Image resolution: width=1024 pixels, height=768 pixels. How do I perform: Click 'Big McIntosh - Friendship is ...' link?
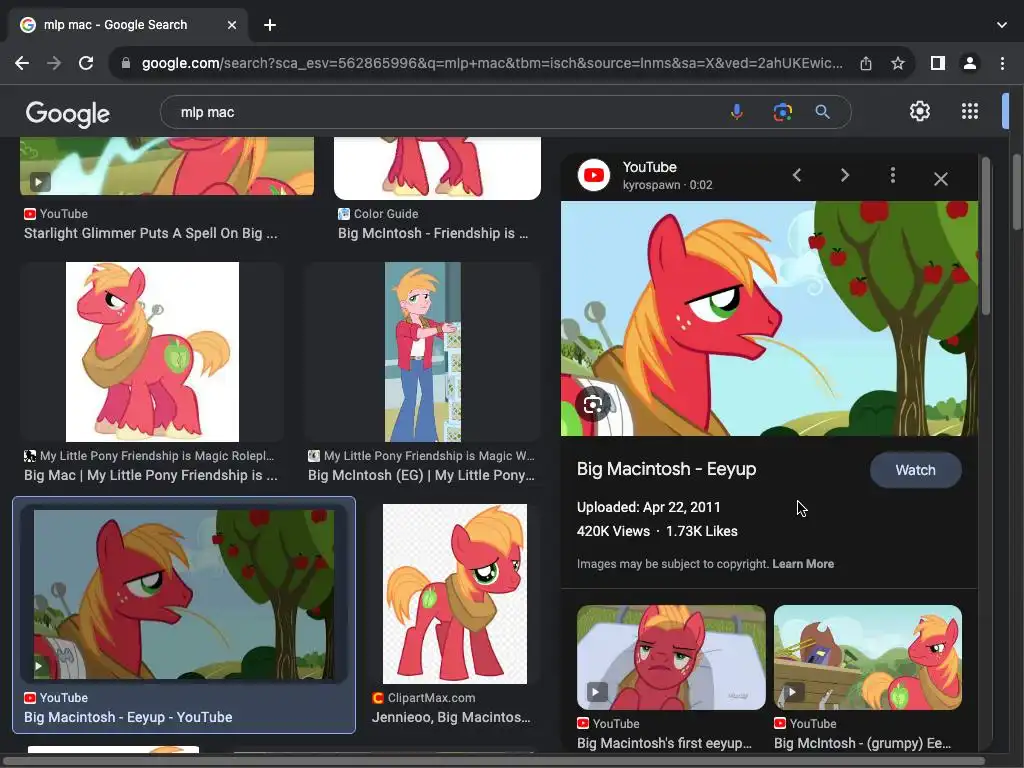tap(433, 233)
